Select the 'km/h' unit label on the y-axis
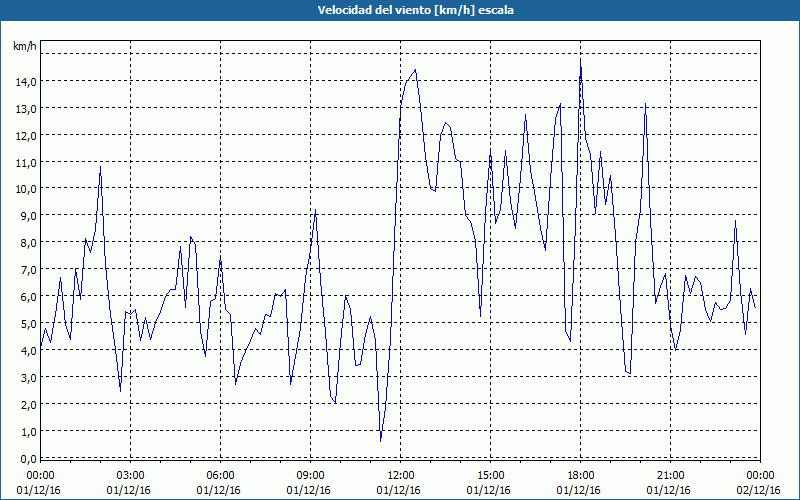Viewport: 800px width, 500px height. (24, 46)
